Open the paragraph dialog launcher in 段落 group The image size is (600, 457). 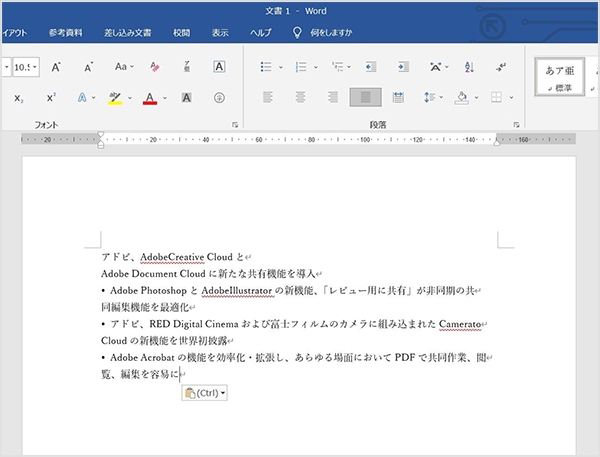point(517,125)
